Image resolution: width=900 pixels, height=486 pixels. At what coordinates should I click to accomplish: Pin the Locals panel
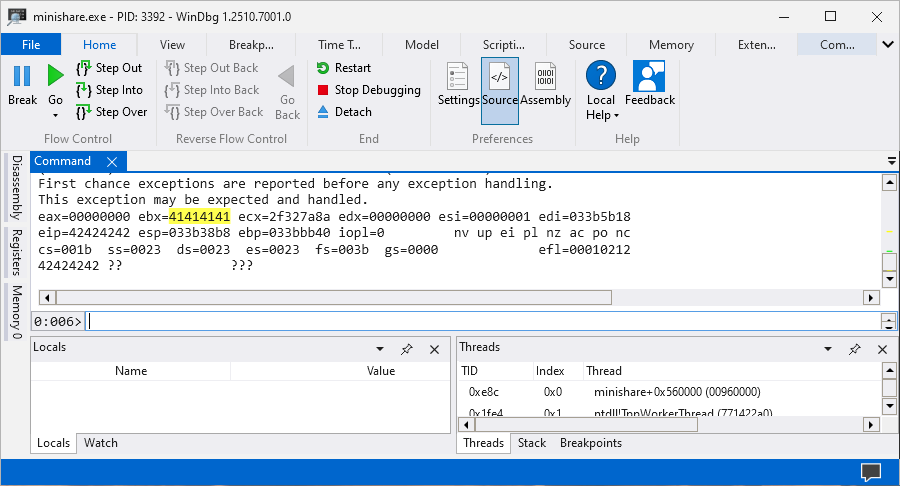click(407, 349)
